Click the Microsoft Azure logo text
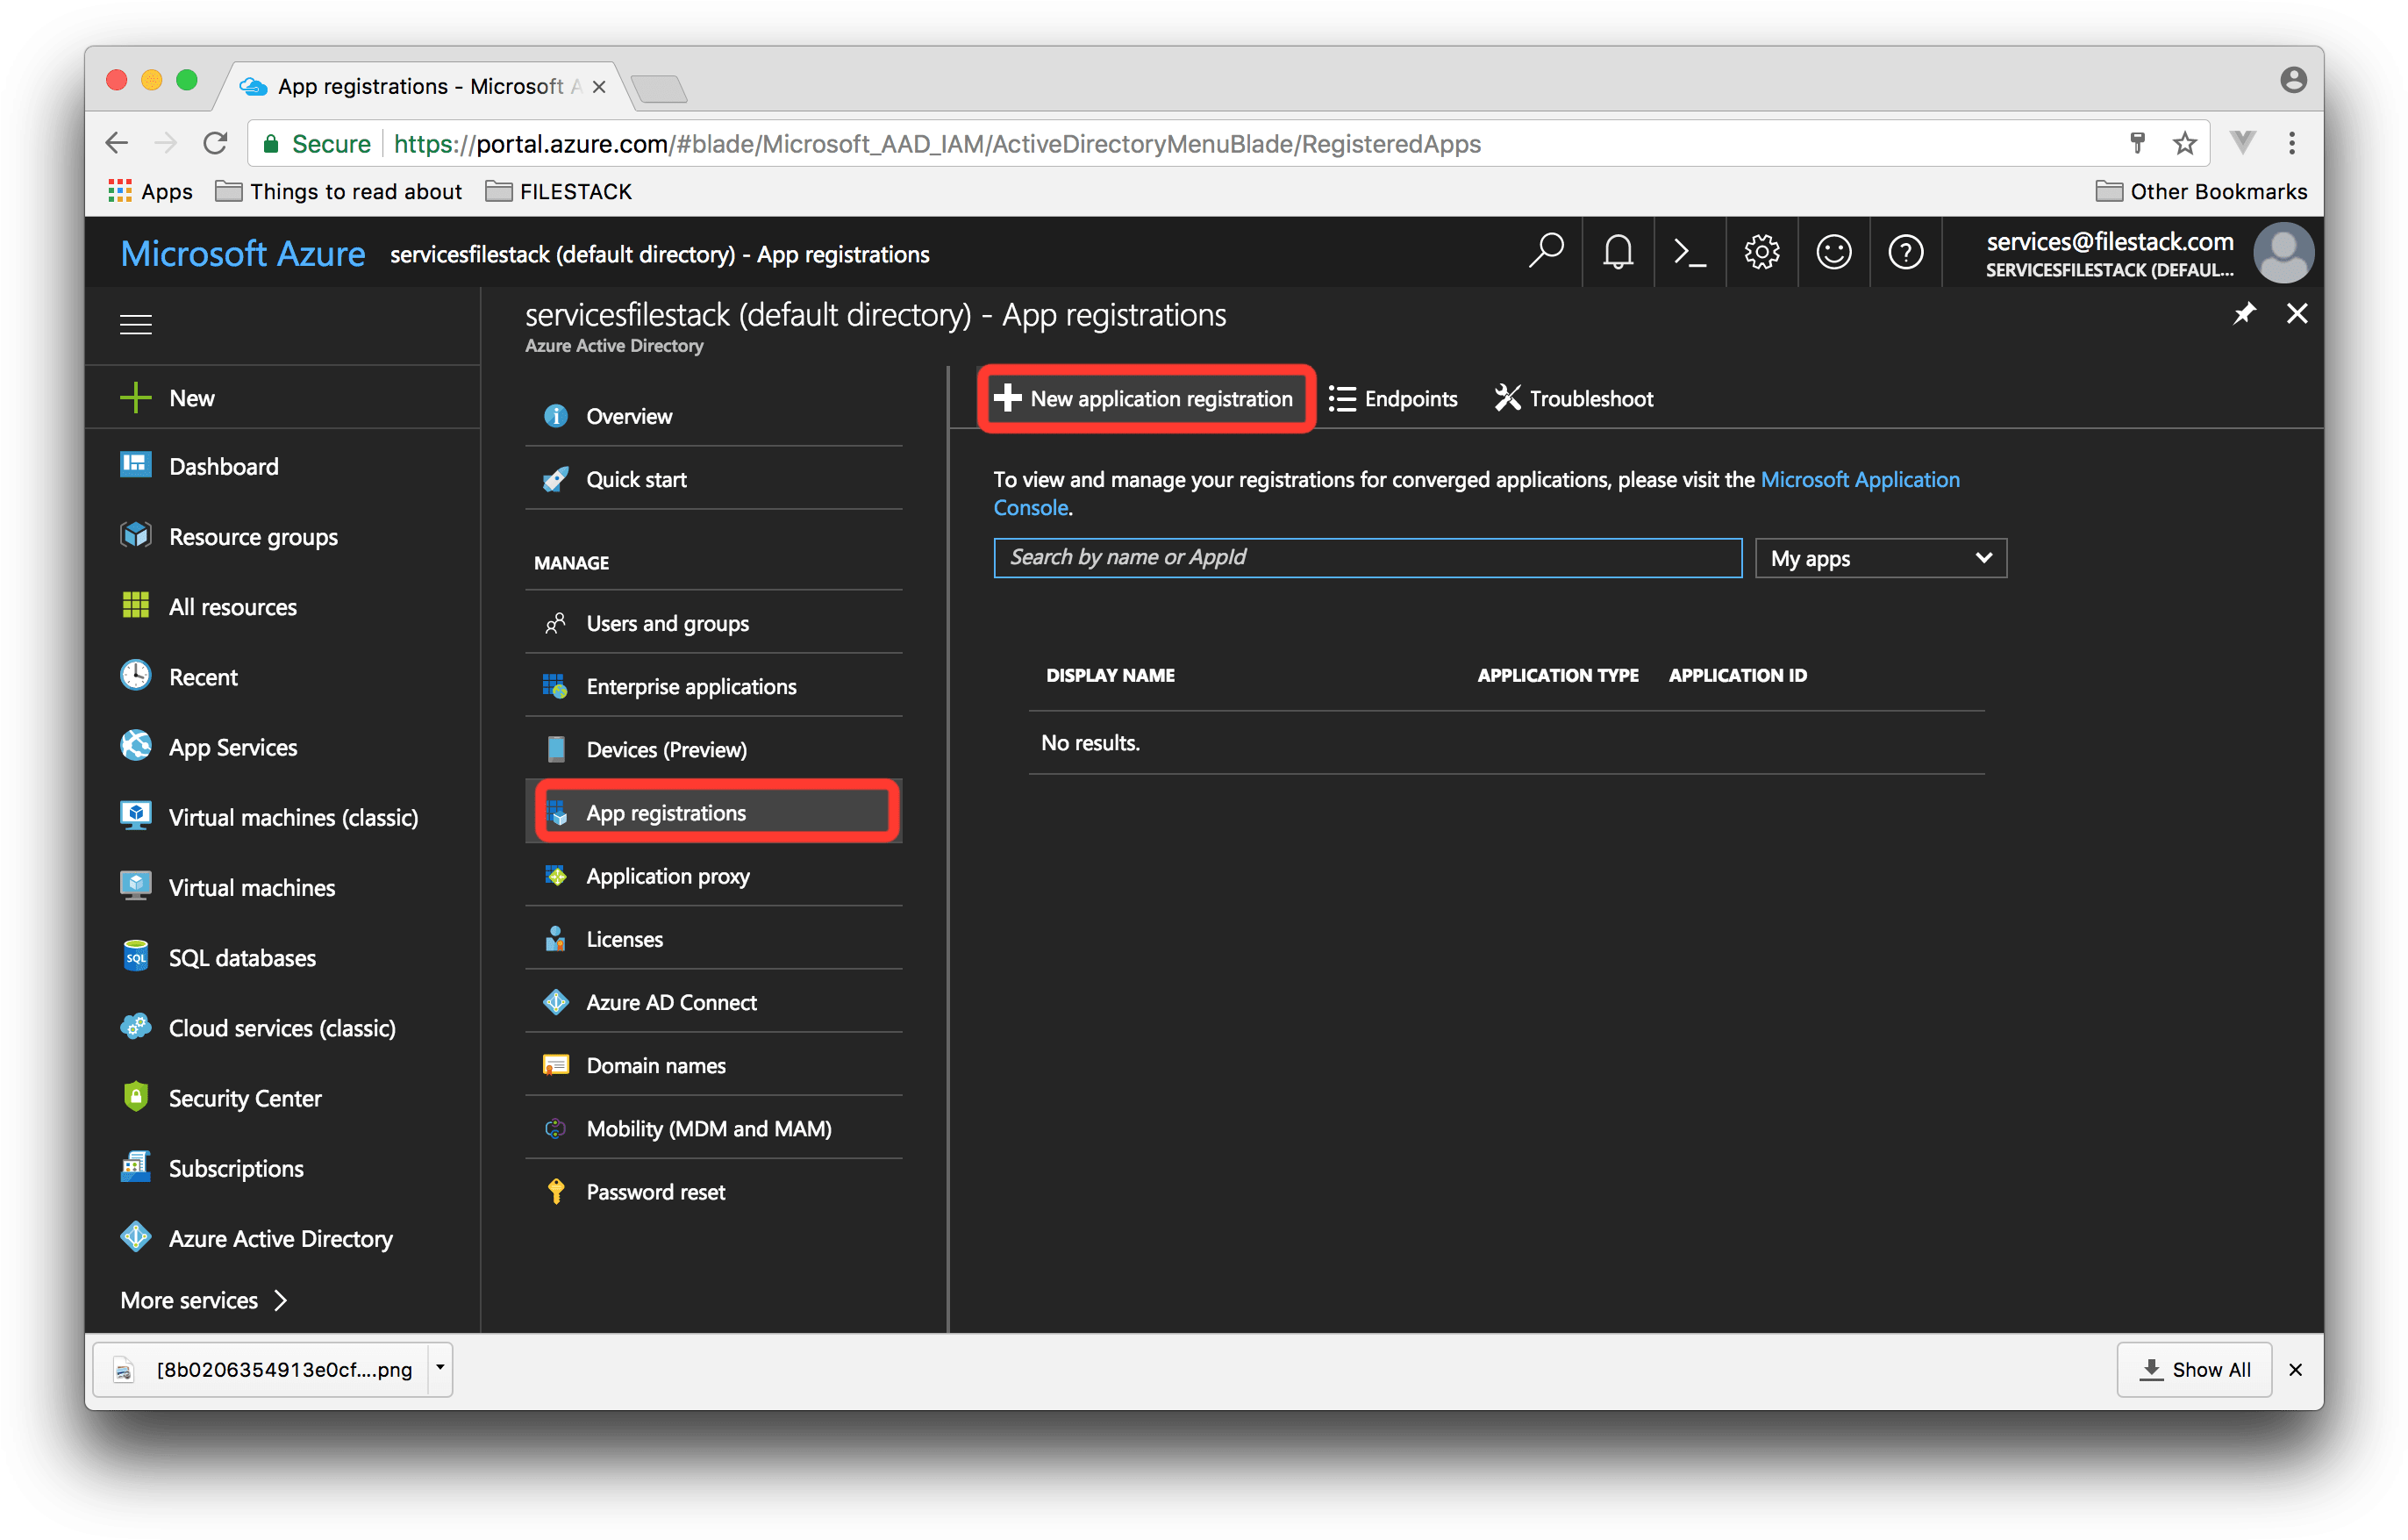This screenshot has width=2408, height=1540. pos(243,253)
